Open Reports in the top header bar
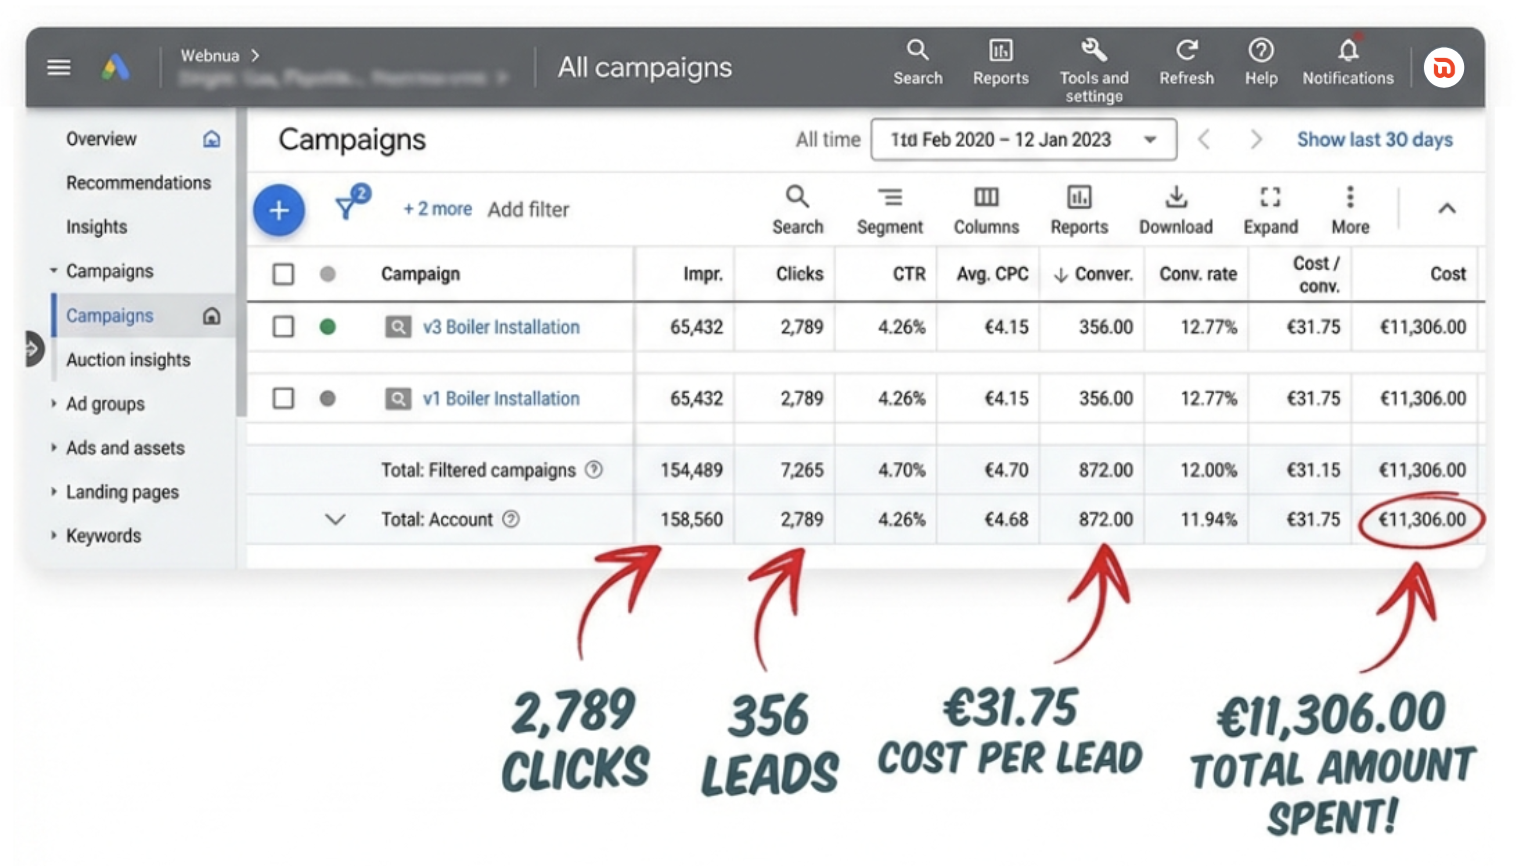This screenshot has width=1516, height=866. (1001, 62)
